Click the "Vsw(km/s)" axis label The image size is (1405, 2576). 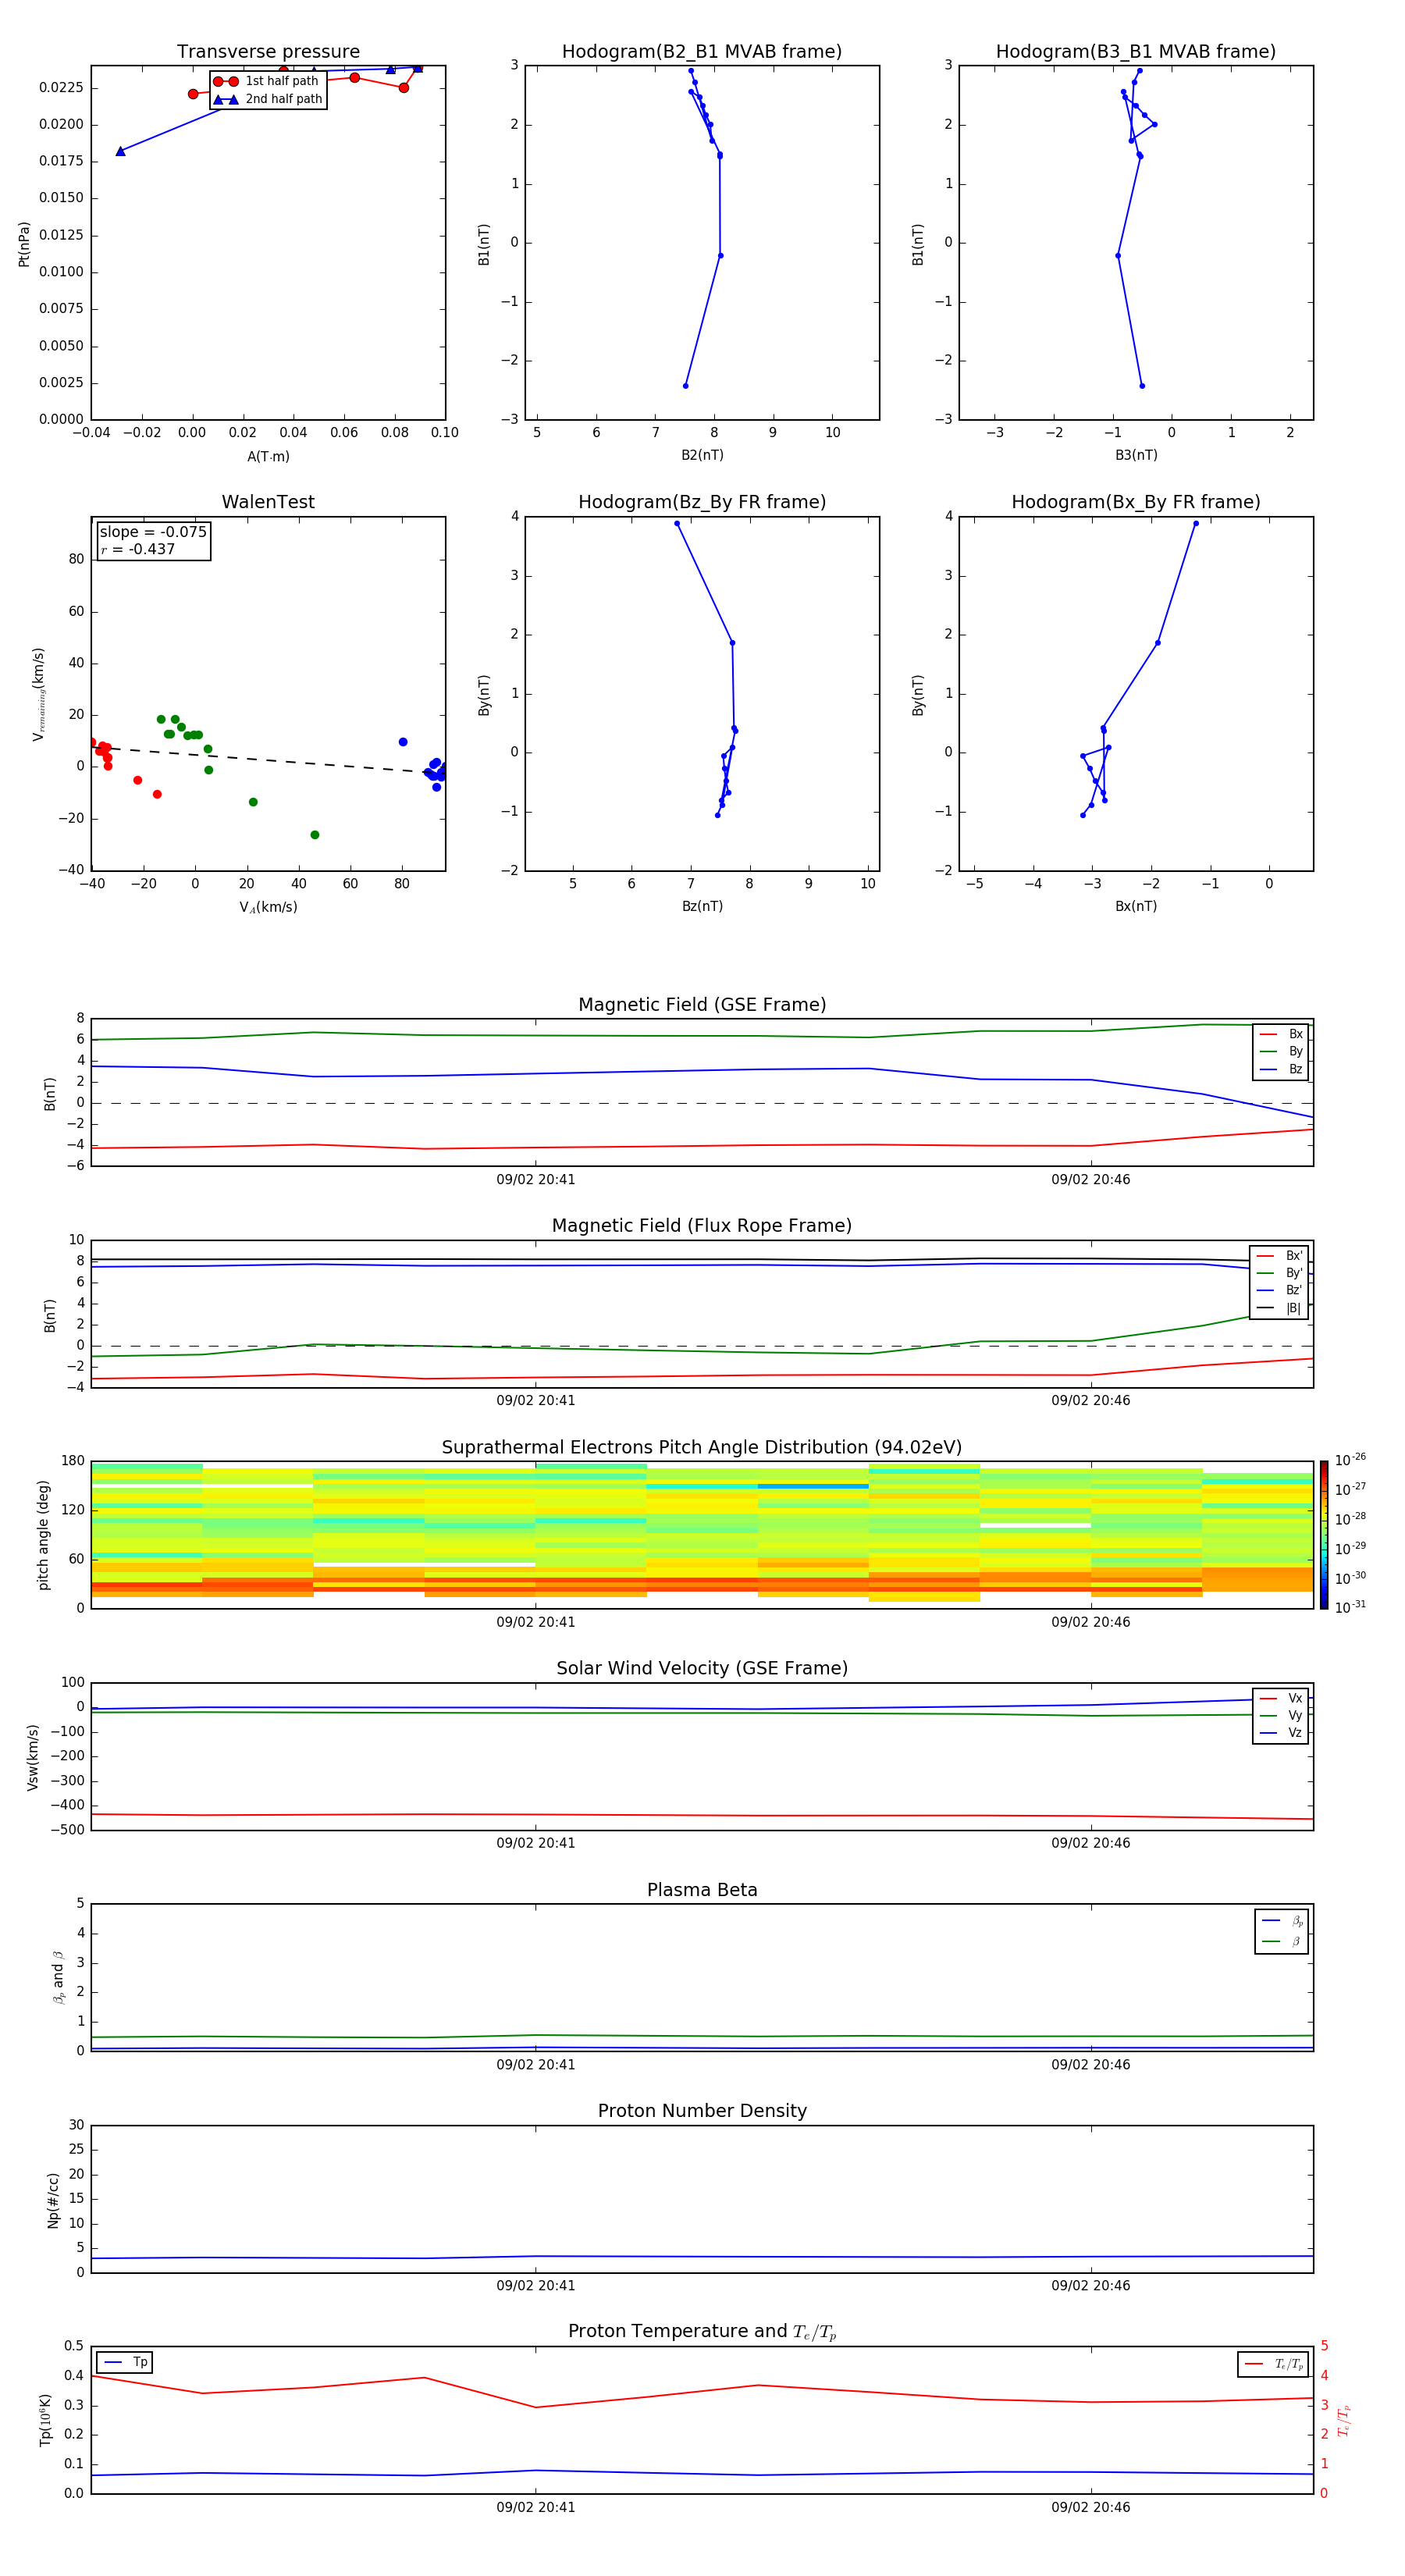tap(33, 1757)
